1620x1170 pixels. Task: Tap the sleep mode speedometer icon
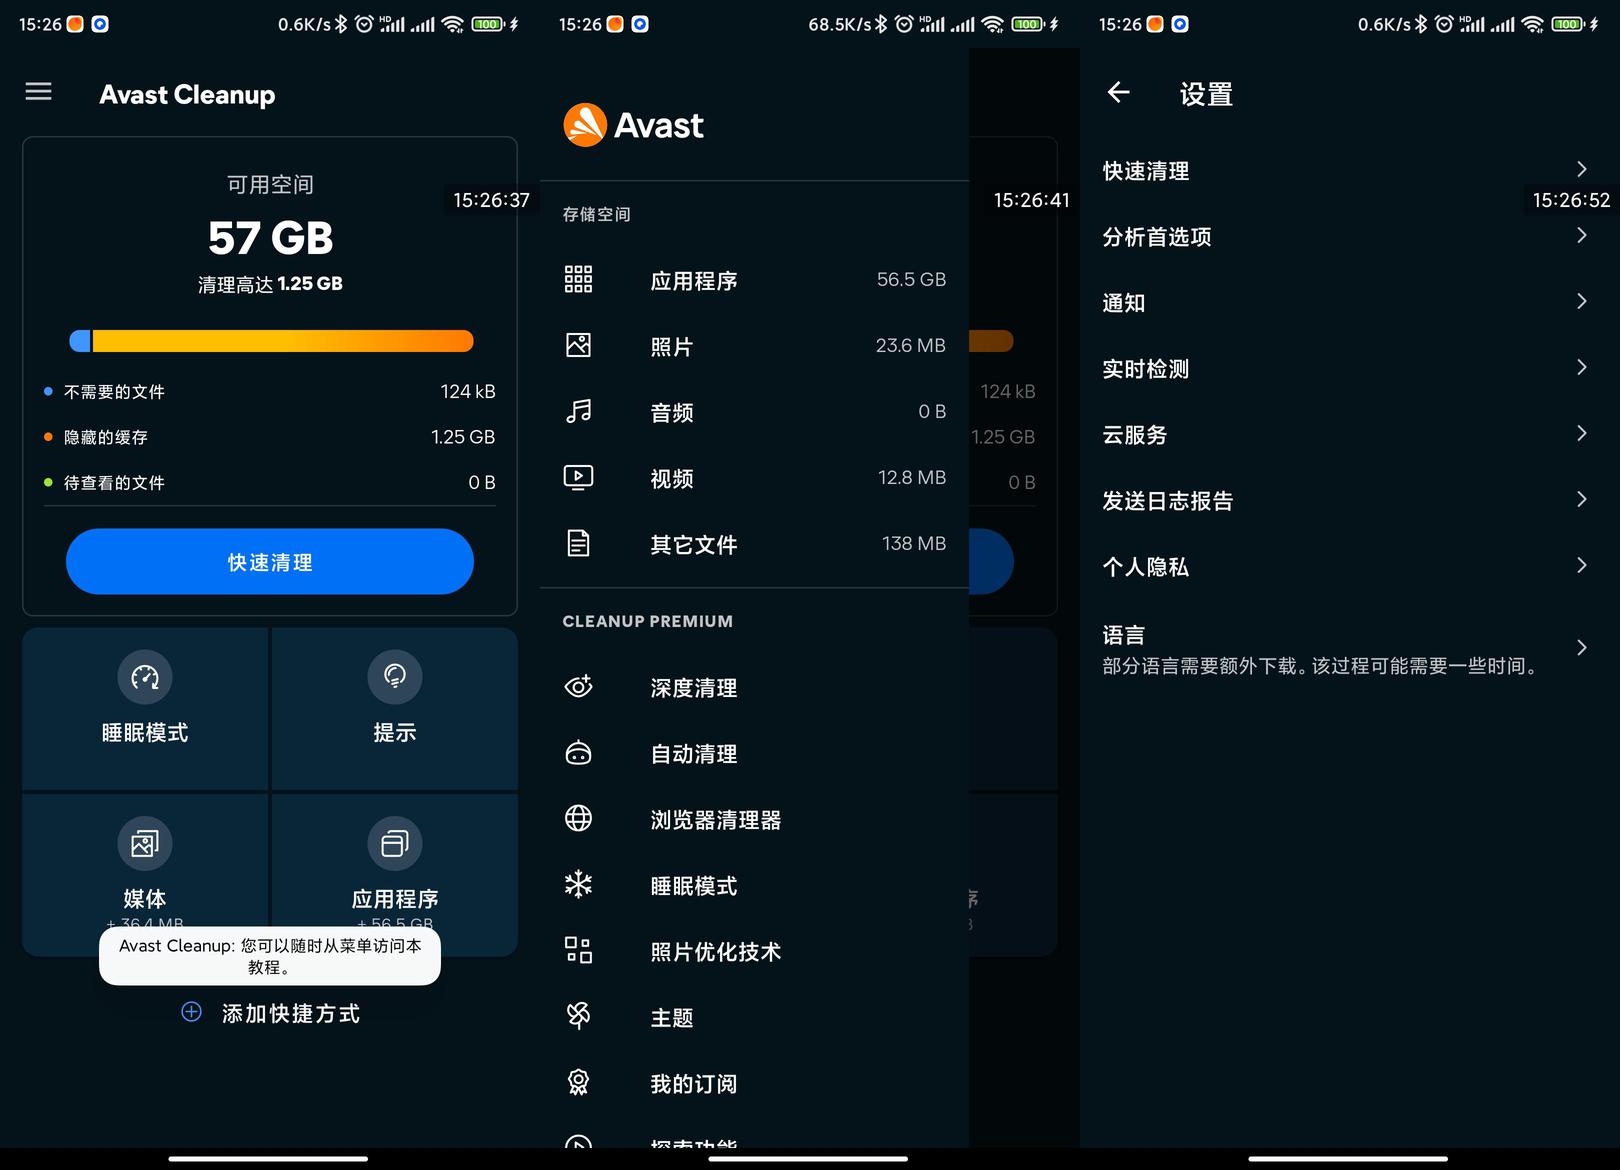[145, 677]
